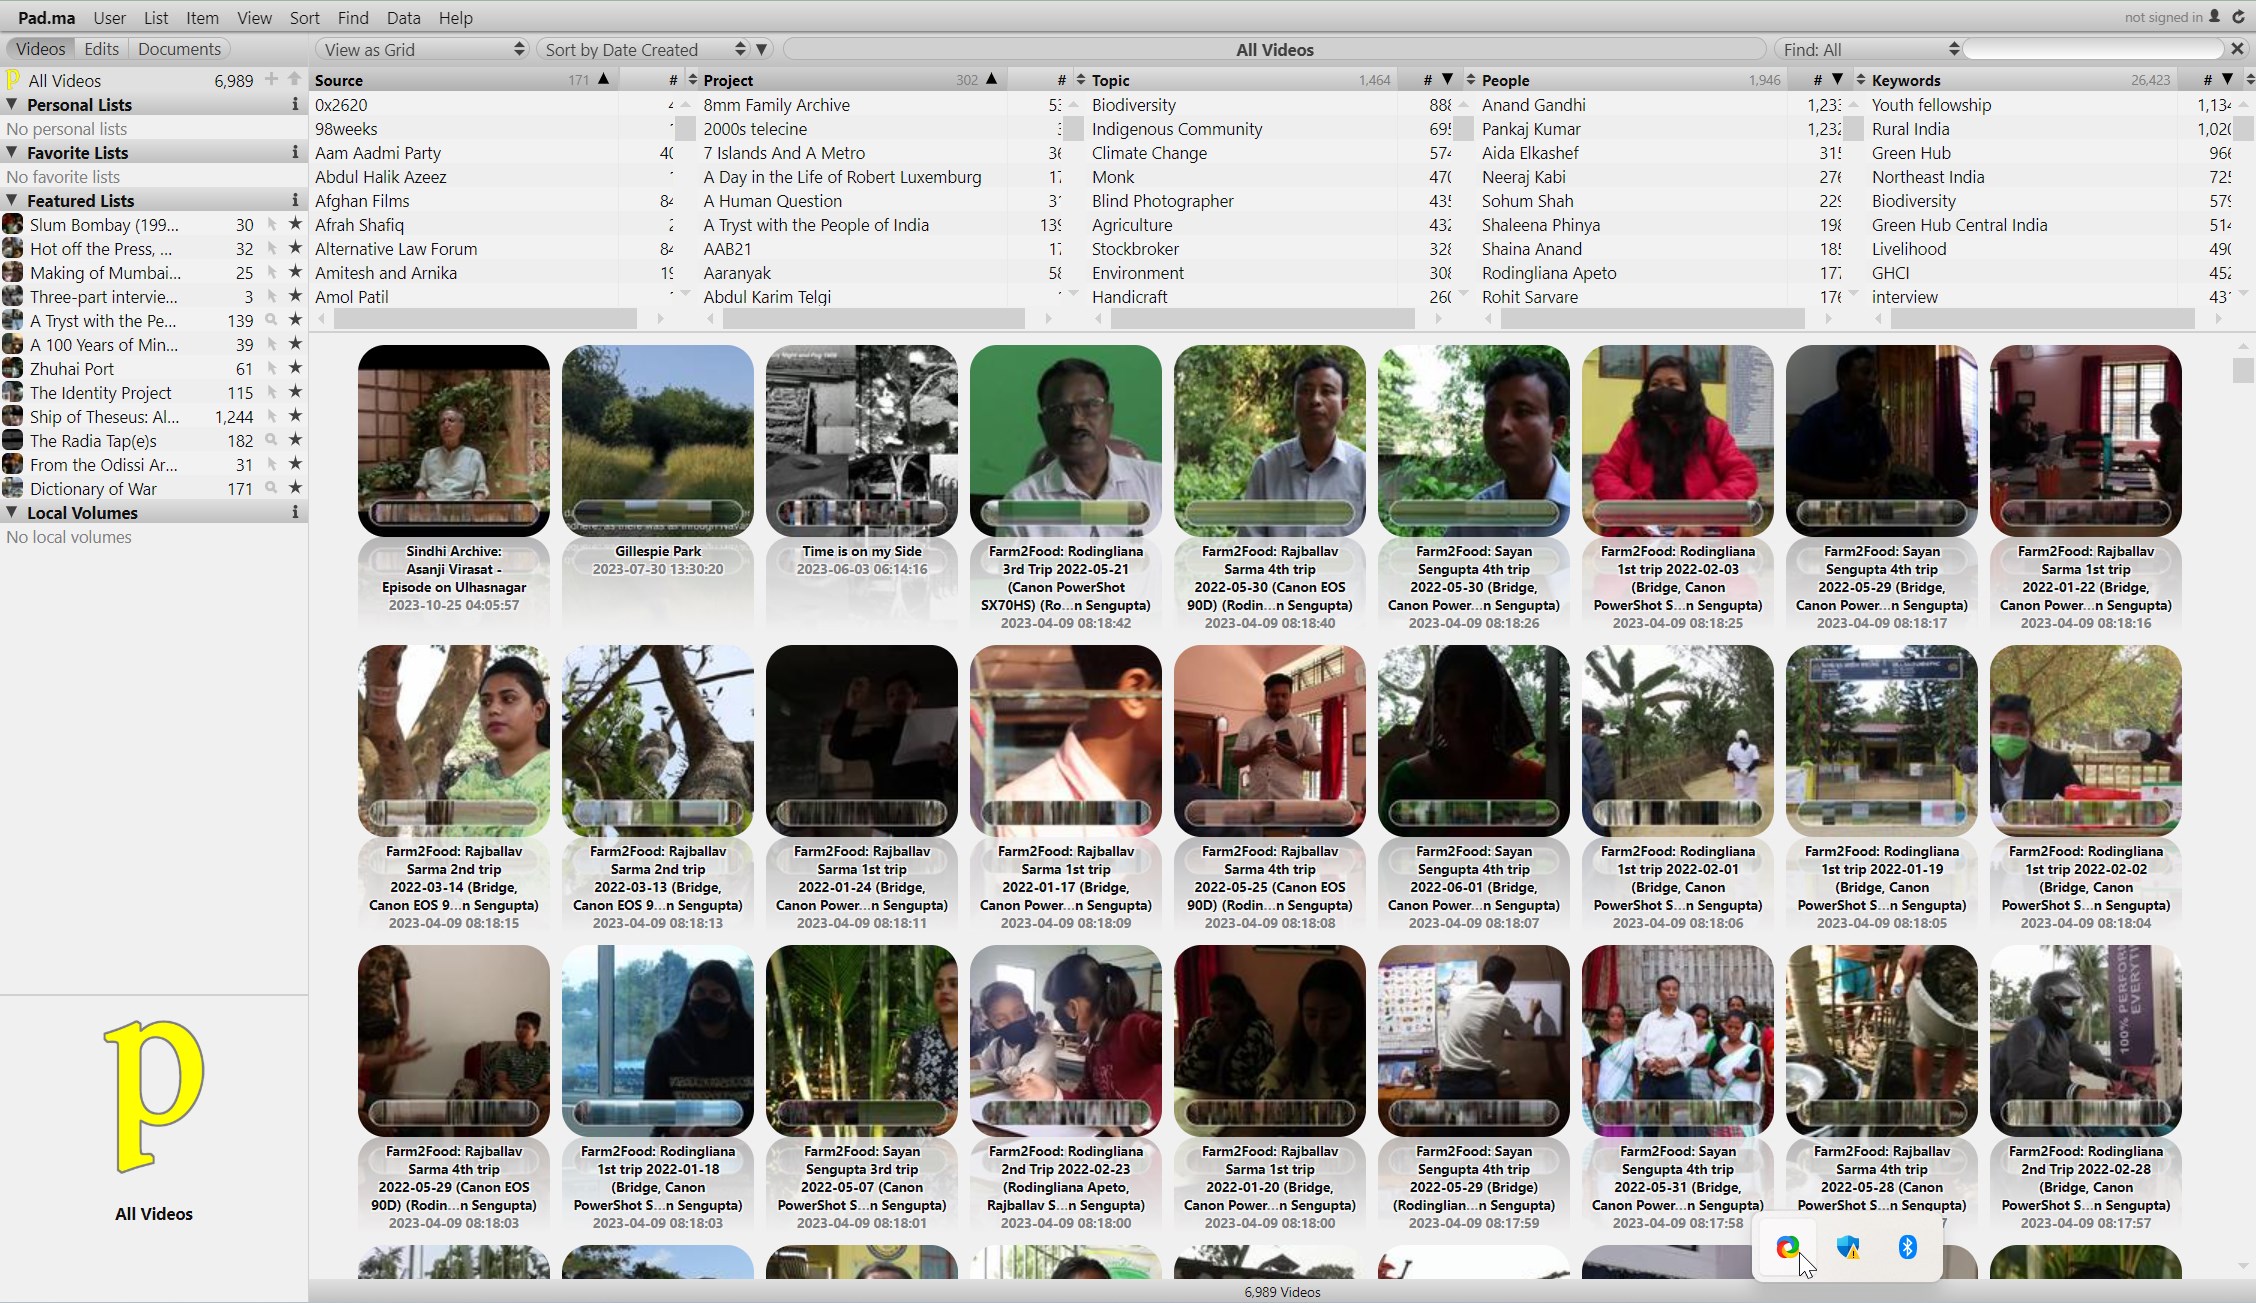
Task: Toggle the favorite star for Zhuhai Port
Action: 295,368
